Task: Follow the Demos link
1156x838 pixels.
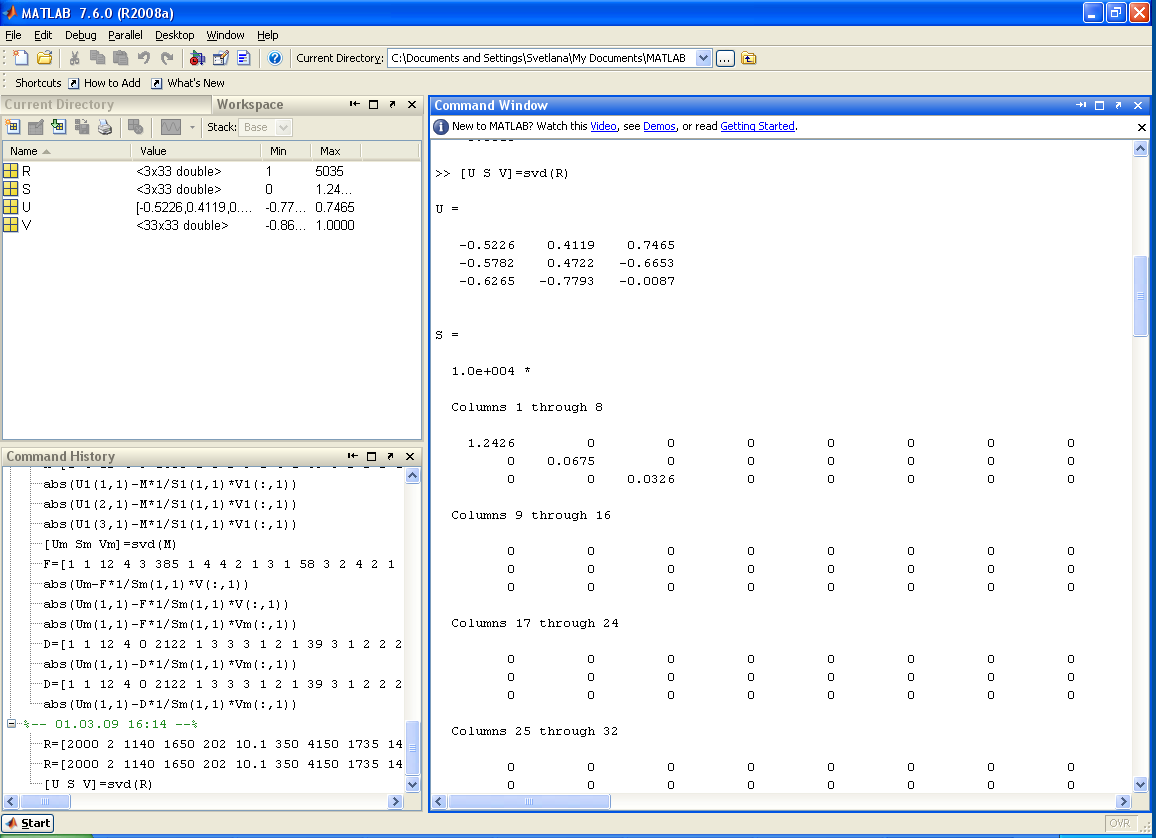Action: [659, 127]
